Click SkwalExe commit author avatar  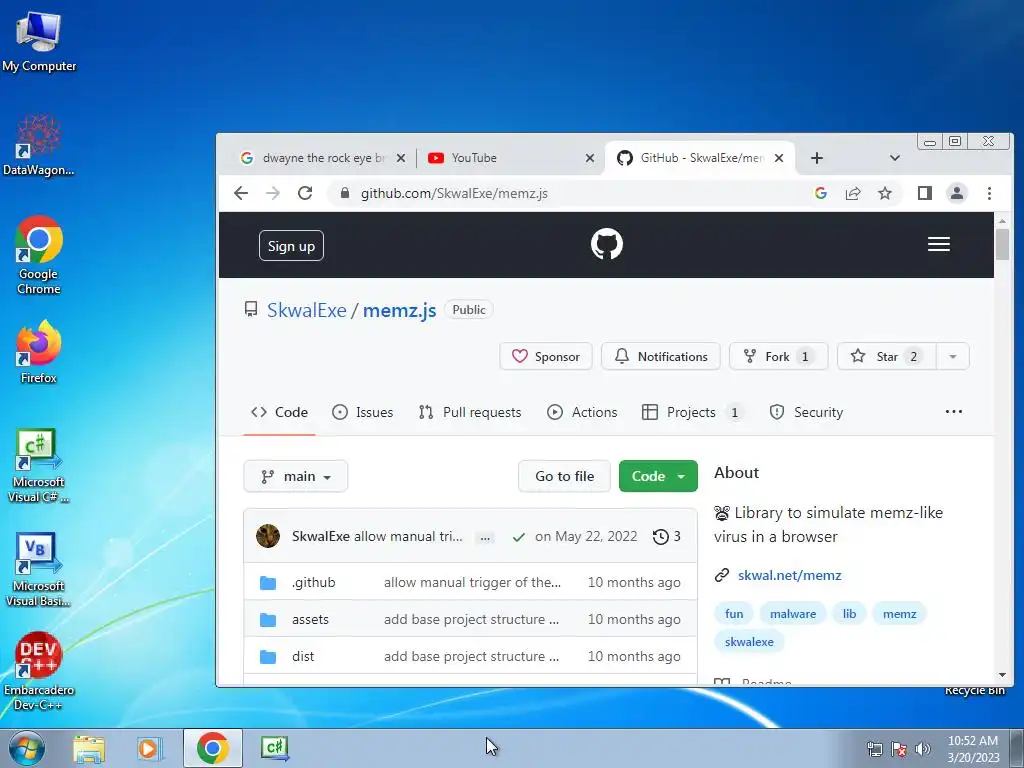[268, 536]
